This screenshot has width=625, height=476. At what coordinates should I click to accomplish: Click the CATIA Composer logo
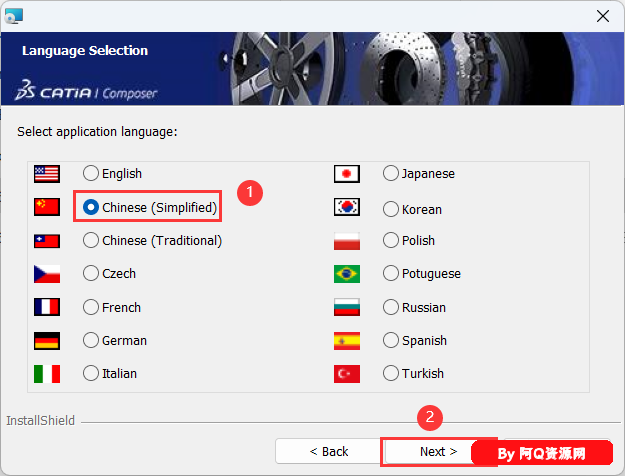(x=86, y=90)
